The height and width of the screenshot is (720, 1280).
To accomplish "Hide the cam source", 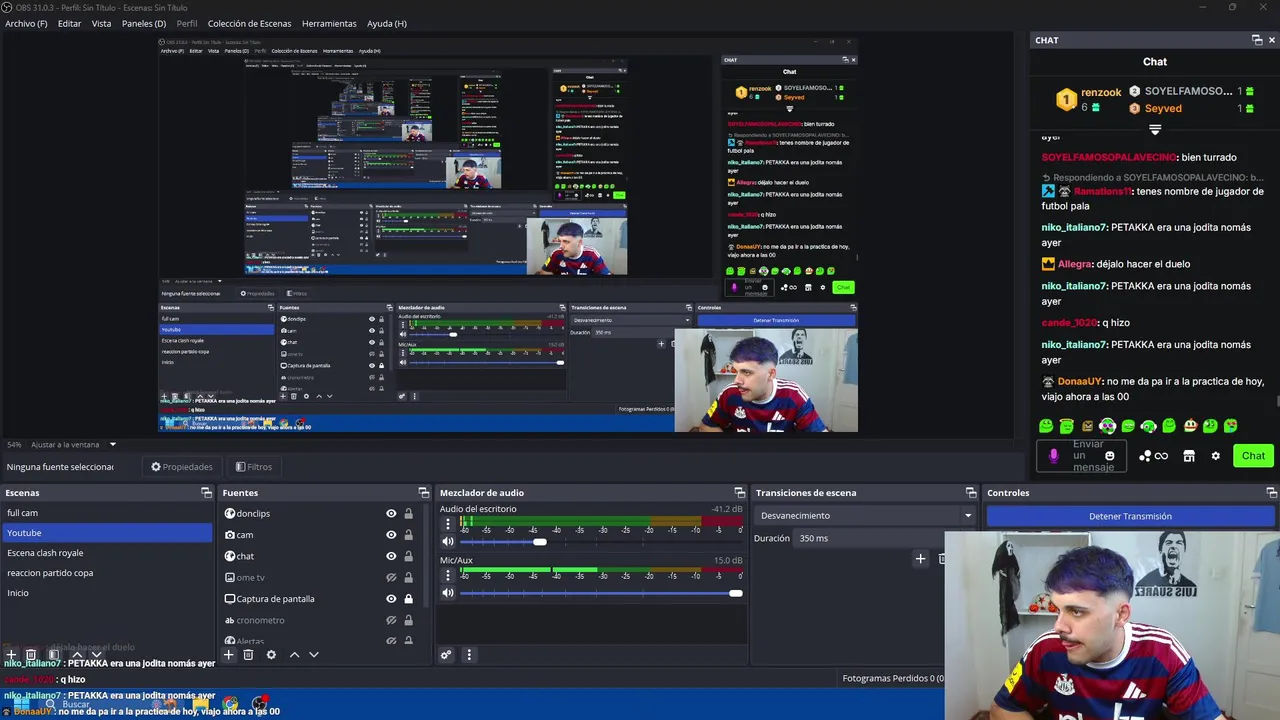I will point(391,535).
